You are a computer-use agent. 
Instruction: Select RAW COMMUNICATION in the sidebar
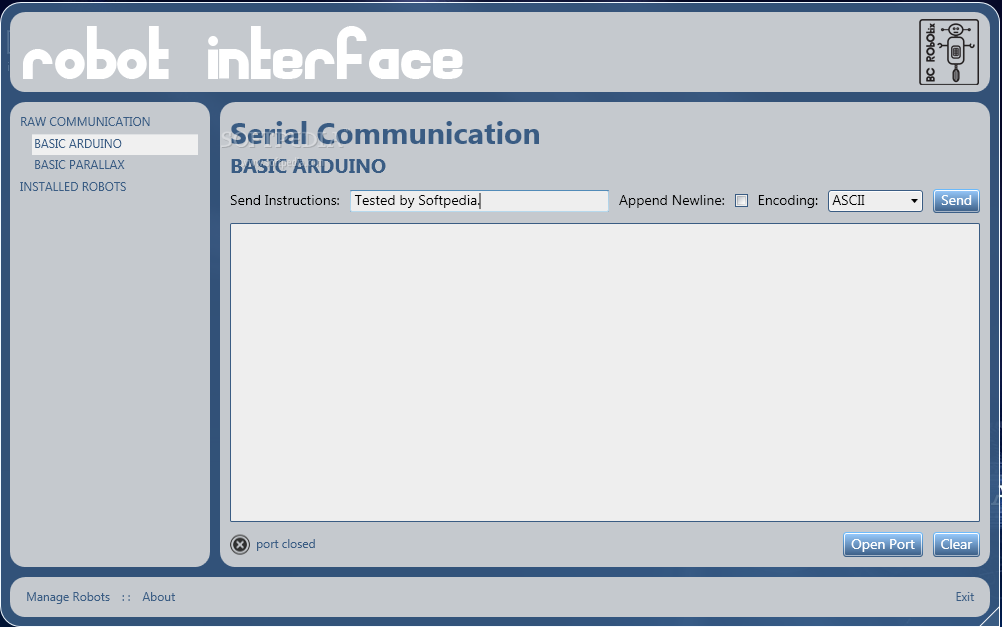[x=85, y=122]
